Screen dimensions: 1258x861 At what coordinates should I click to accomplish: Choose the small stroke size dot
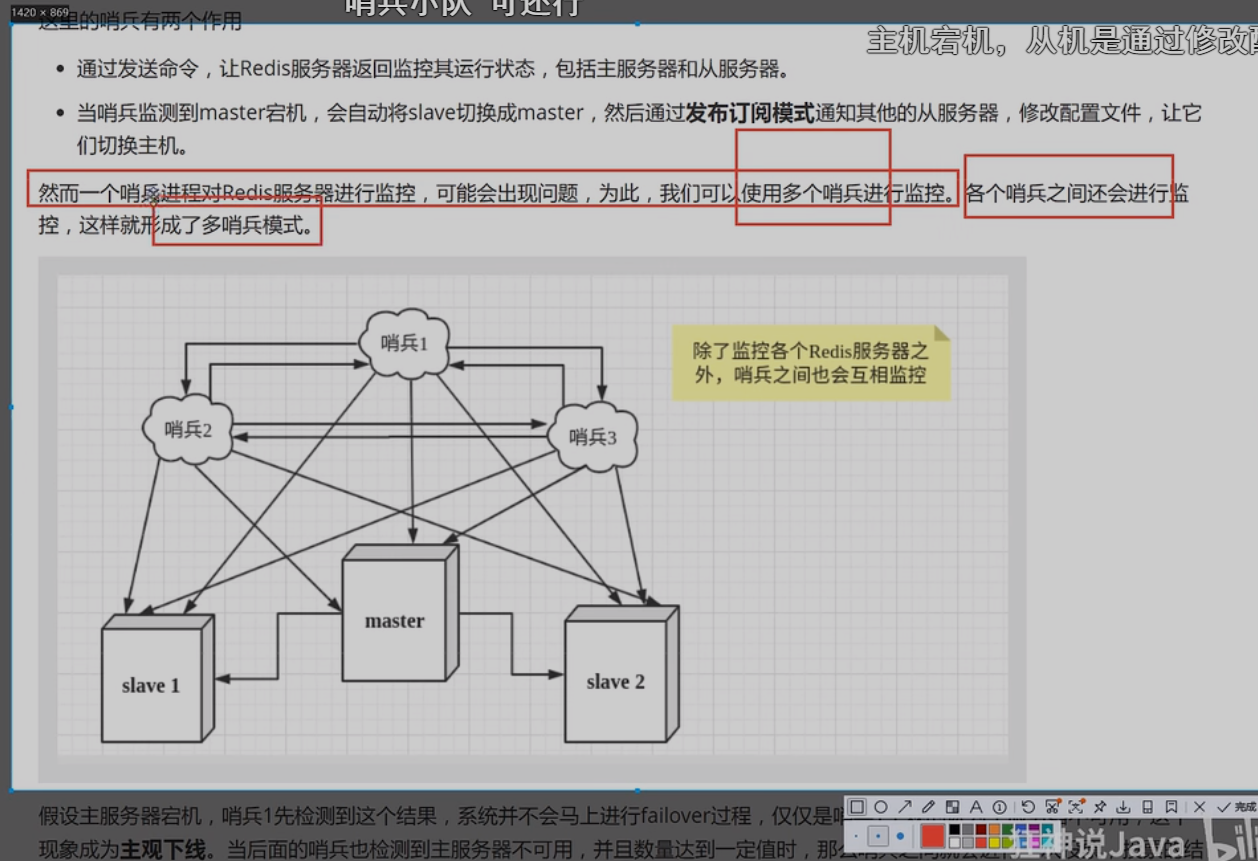pos(856,836)
